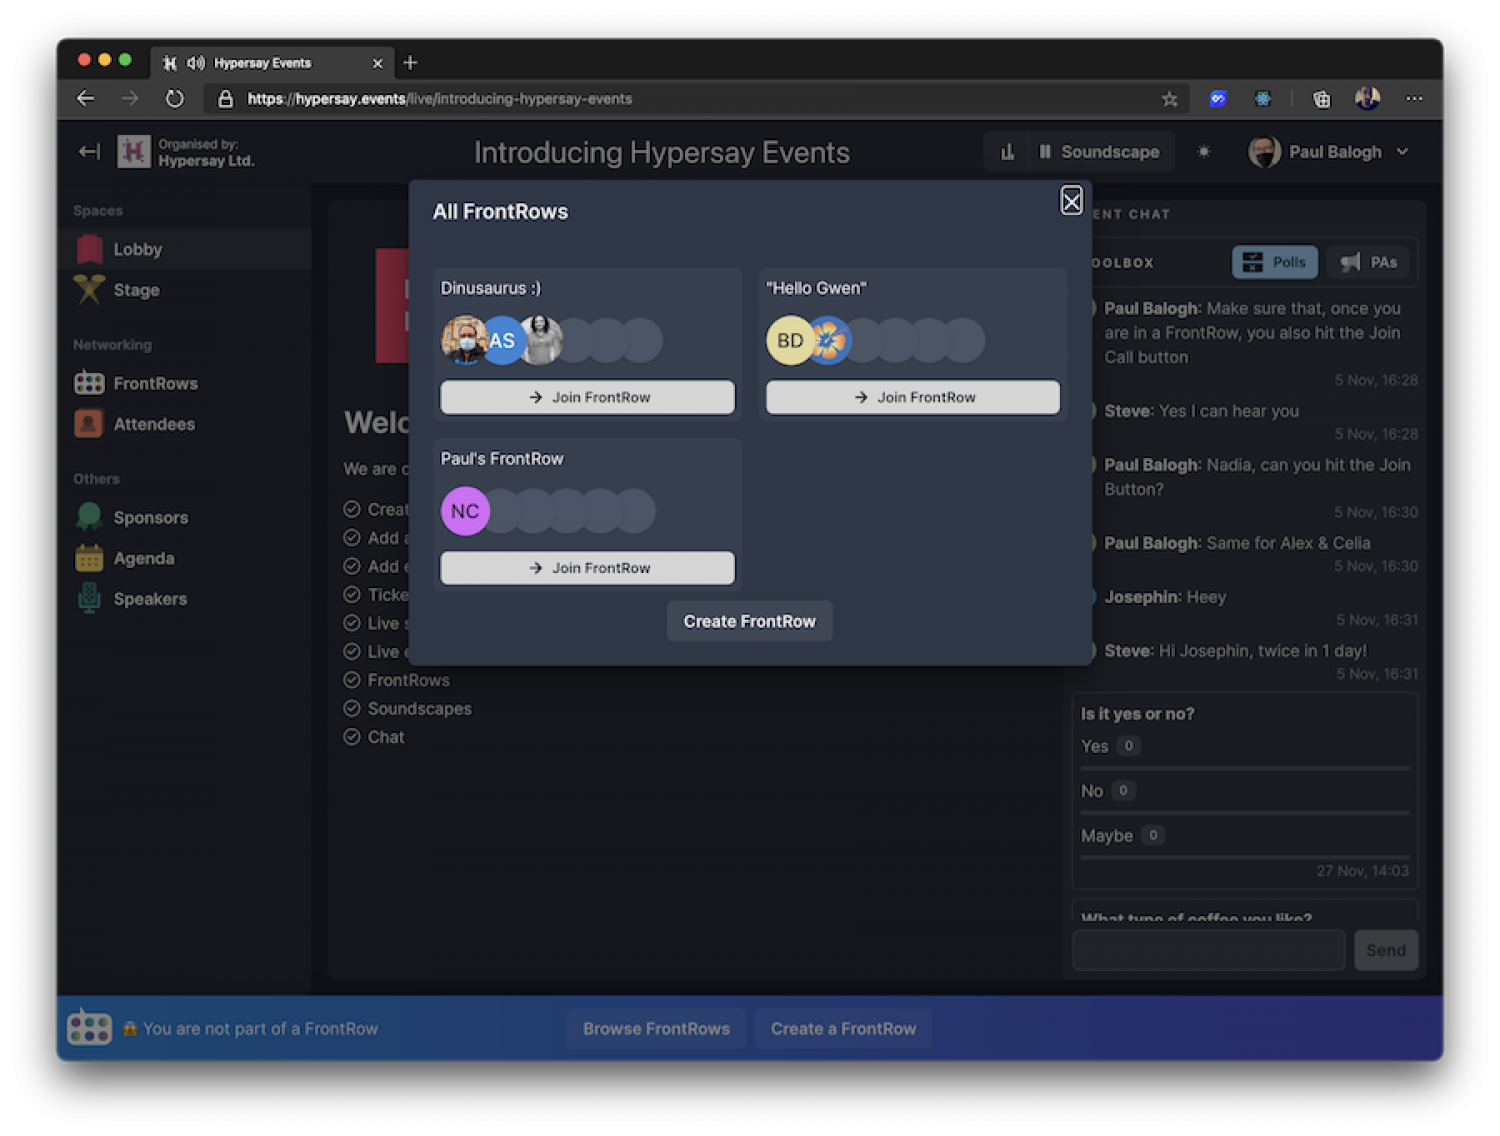Join the Dinusaurus :) FrontRow

tap(587, 397)
